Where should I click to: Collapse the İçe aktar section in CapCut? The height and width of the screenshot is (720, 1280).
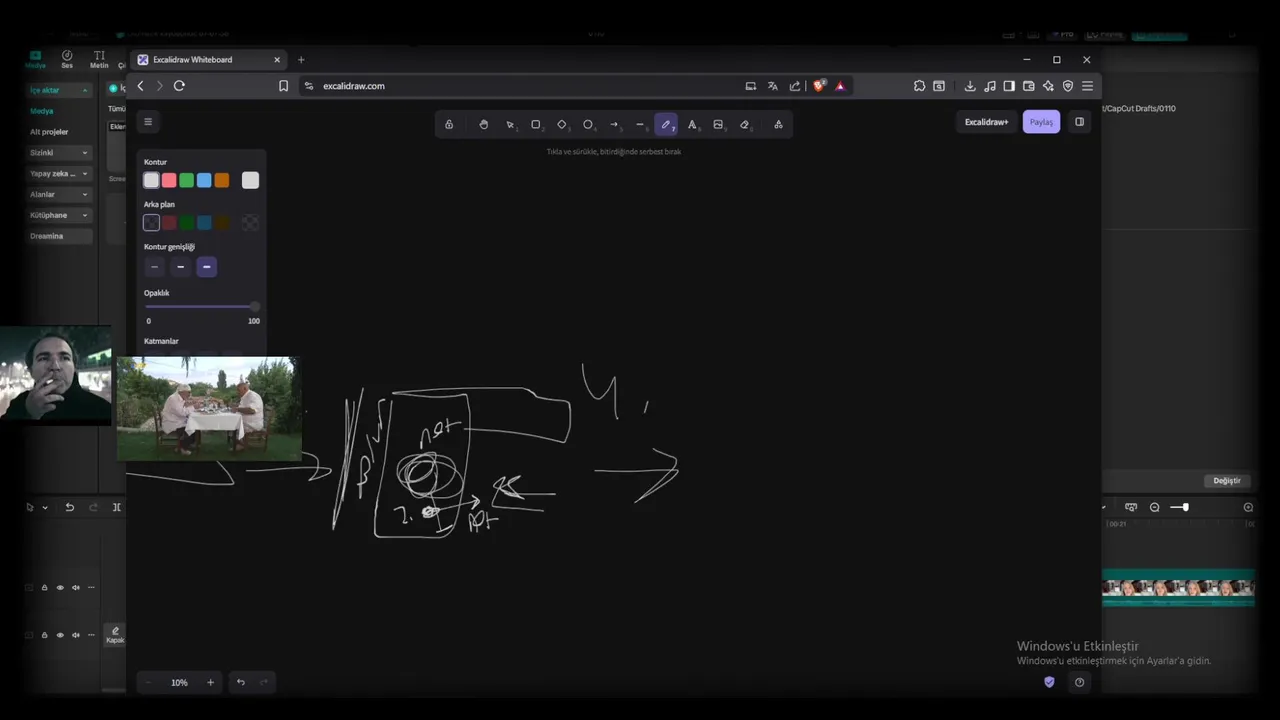tap(60, 90)
